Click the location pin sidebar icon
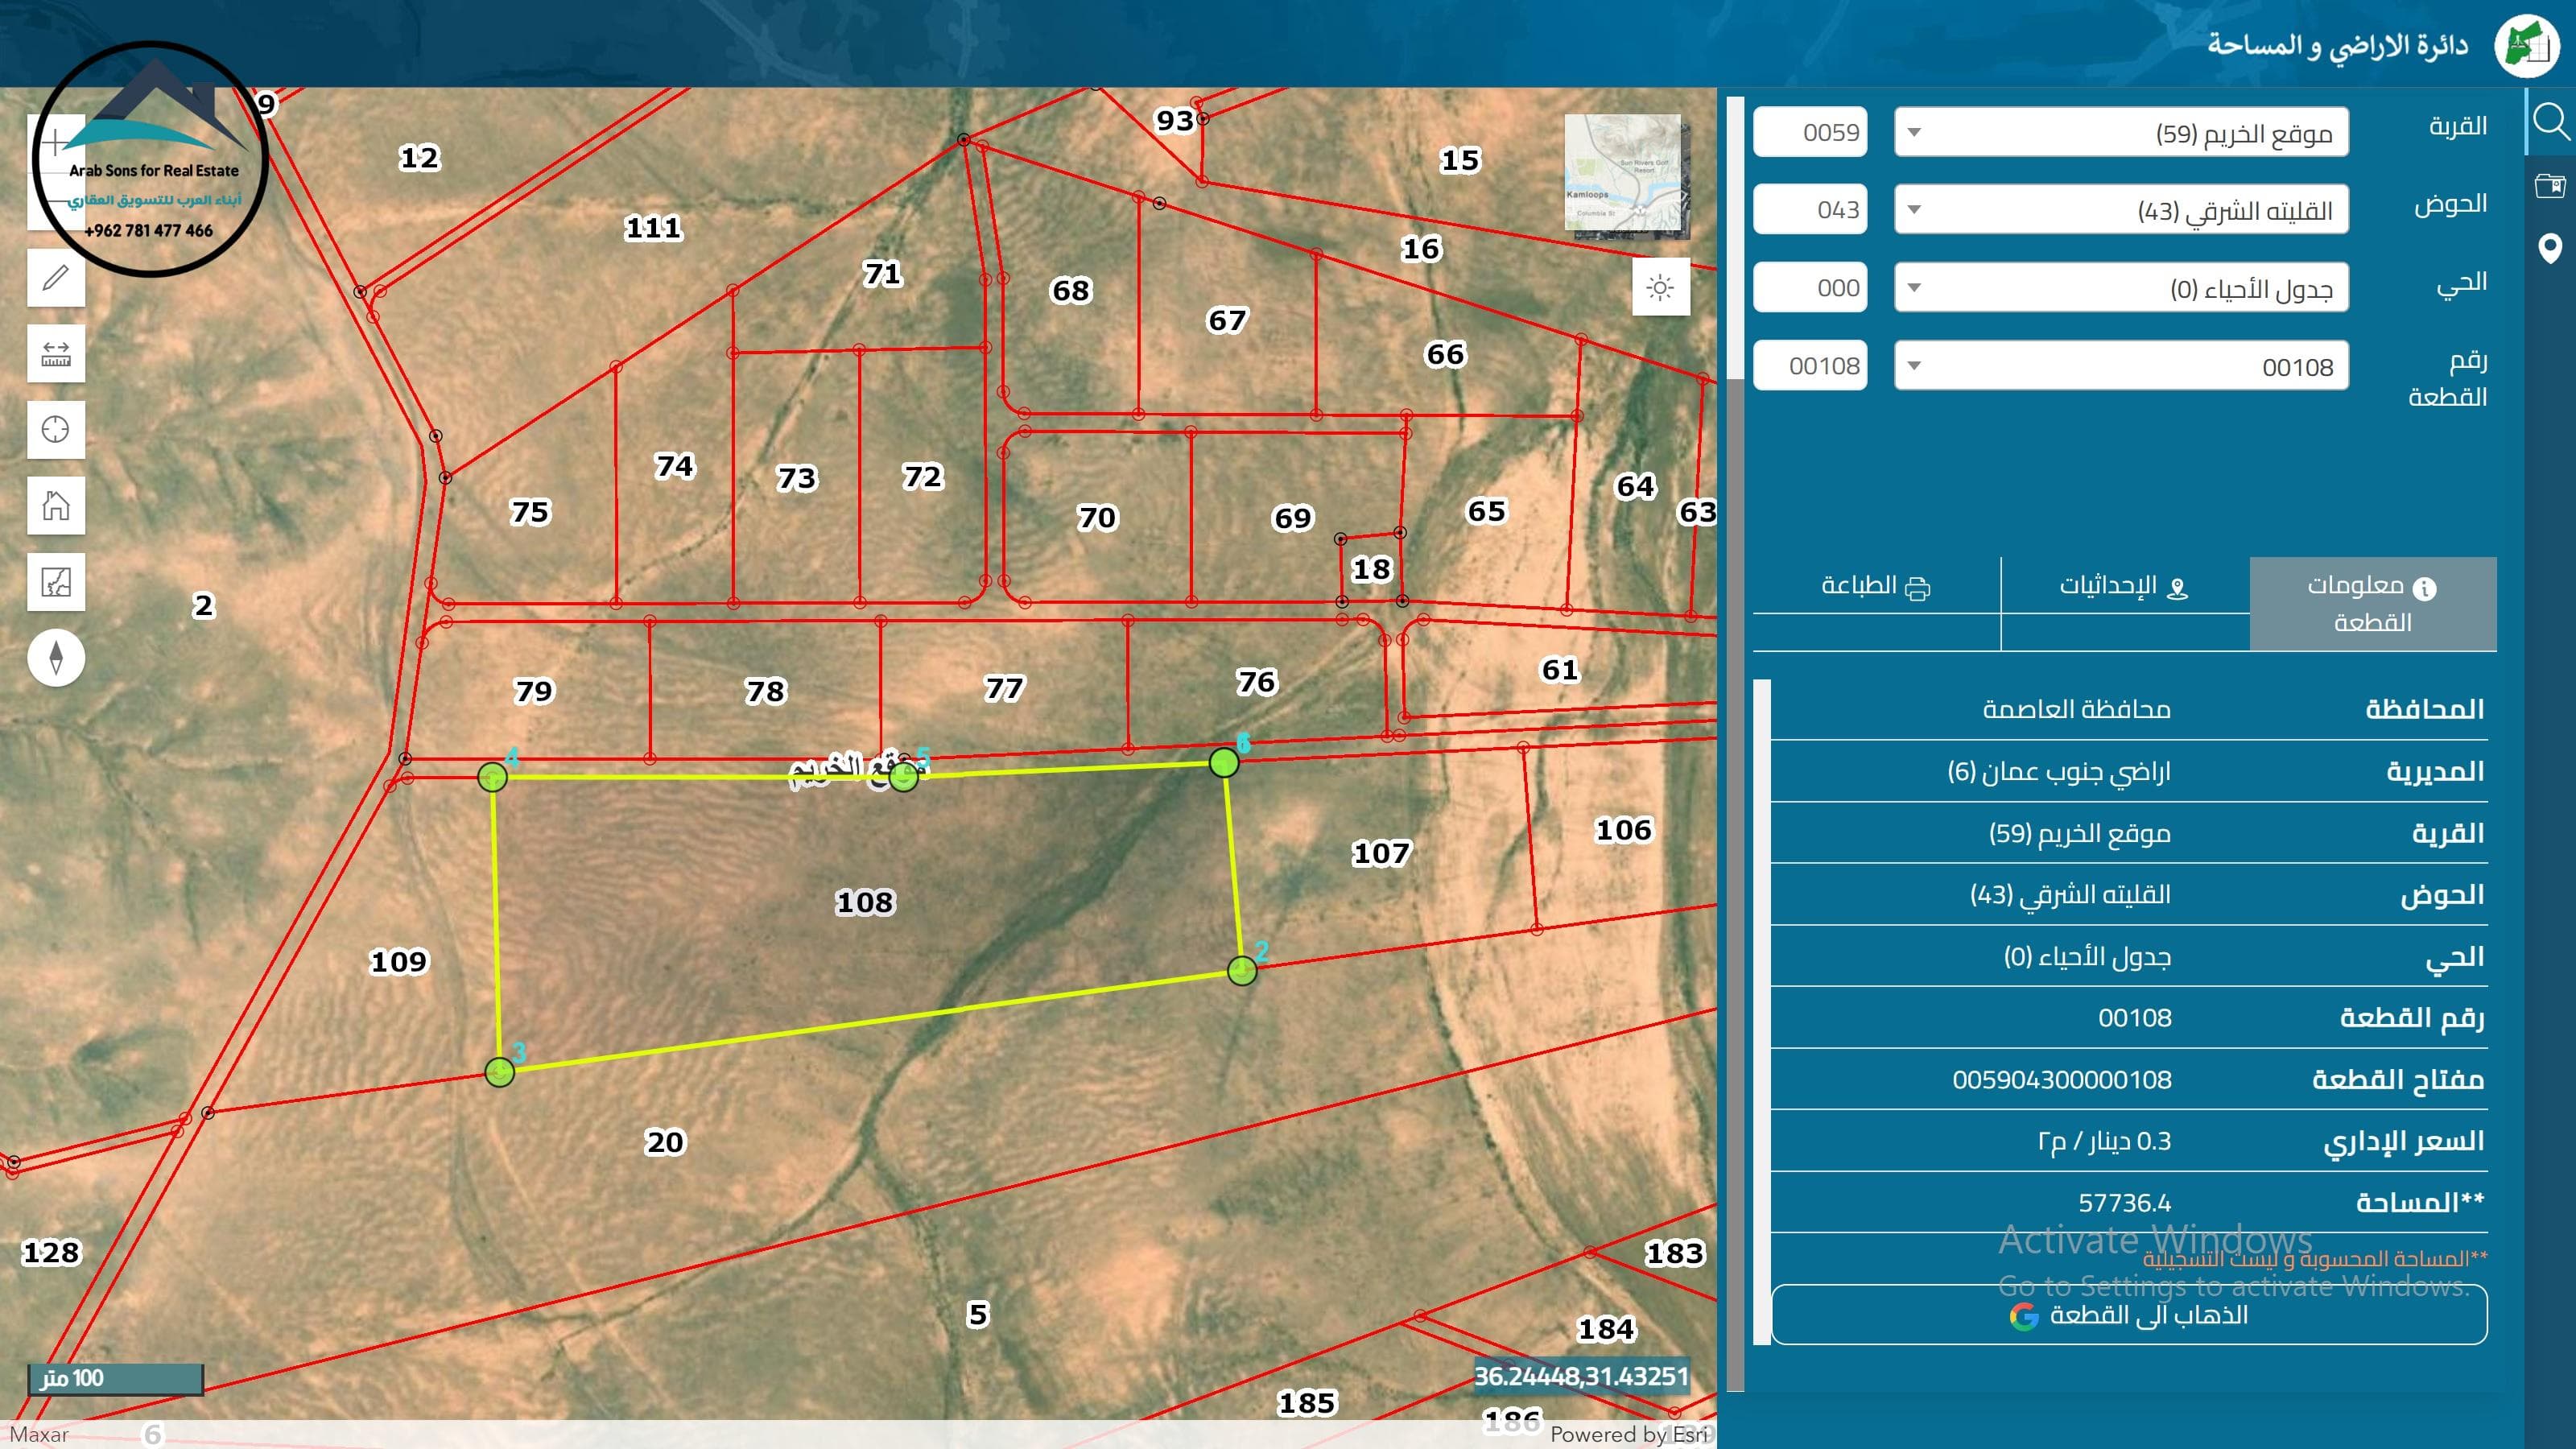 pyautogui.click(x=2550, y=248)
